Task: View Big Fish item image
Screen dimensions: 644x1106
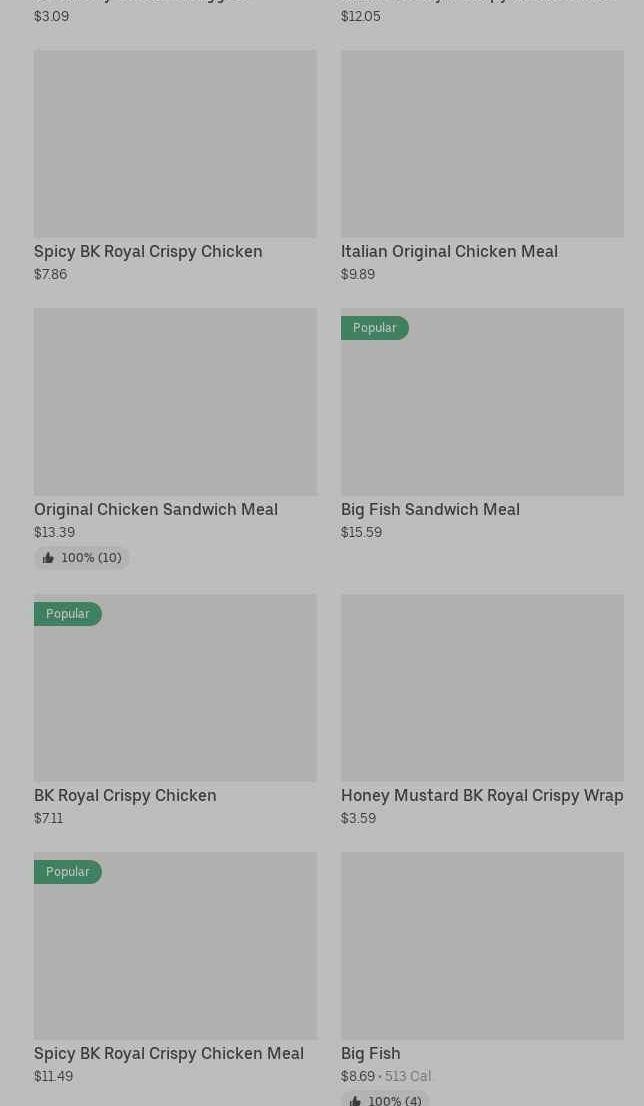Action: pos(482,946)
